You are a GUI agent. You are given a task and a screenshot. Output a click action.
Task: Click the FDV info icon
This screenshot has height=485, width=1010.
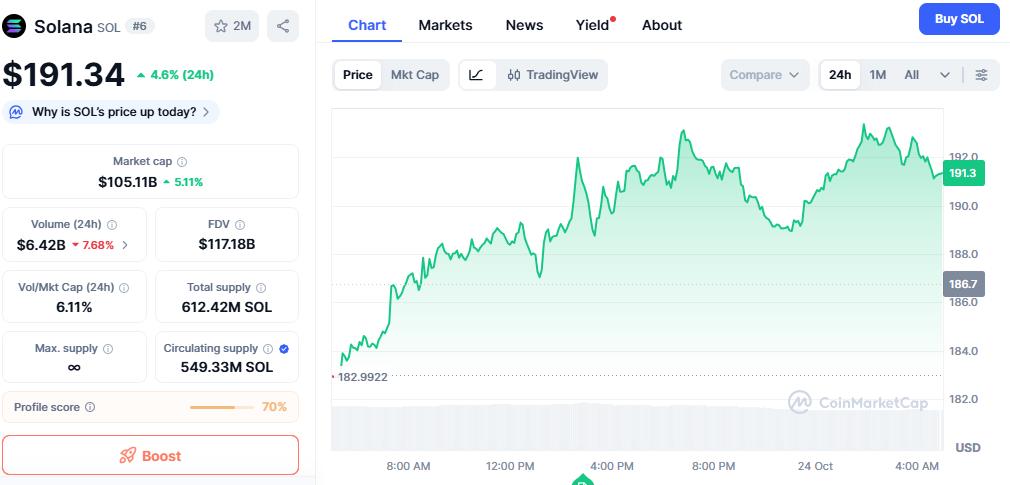(240, 225)
